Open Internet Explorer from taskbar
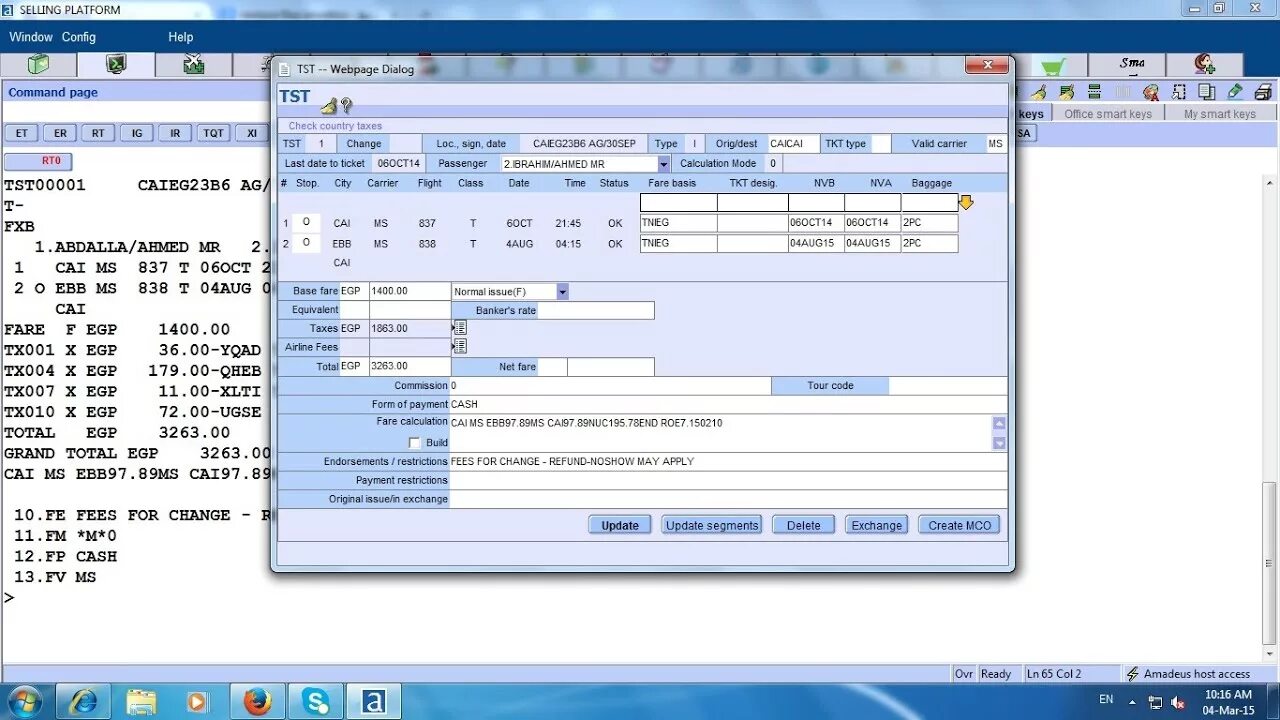The height and width of the screenshot is (720, 1280). 83,701
